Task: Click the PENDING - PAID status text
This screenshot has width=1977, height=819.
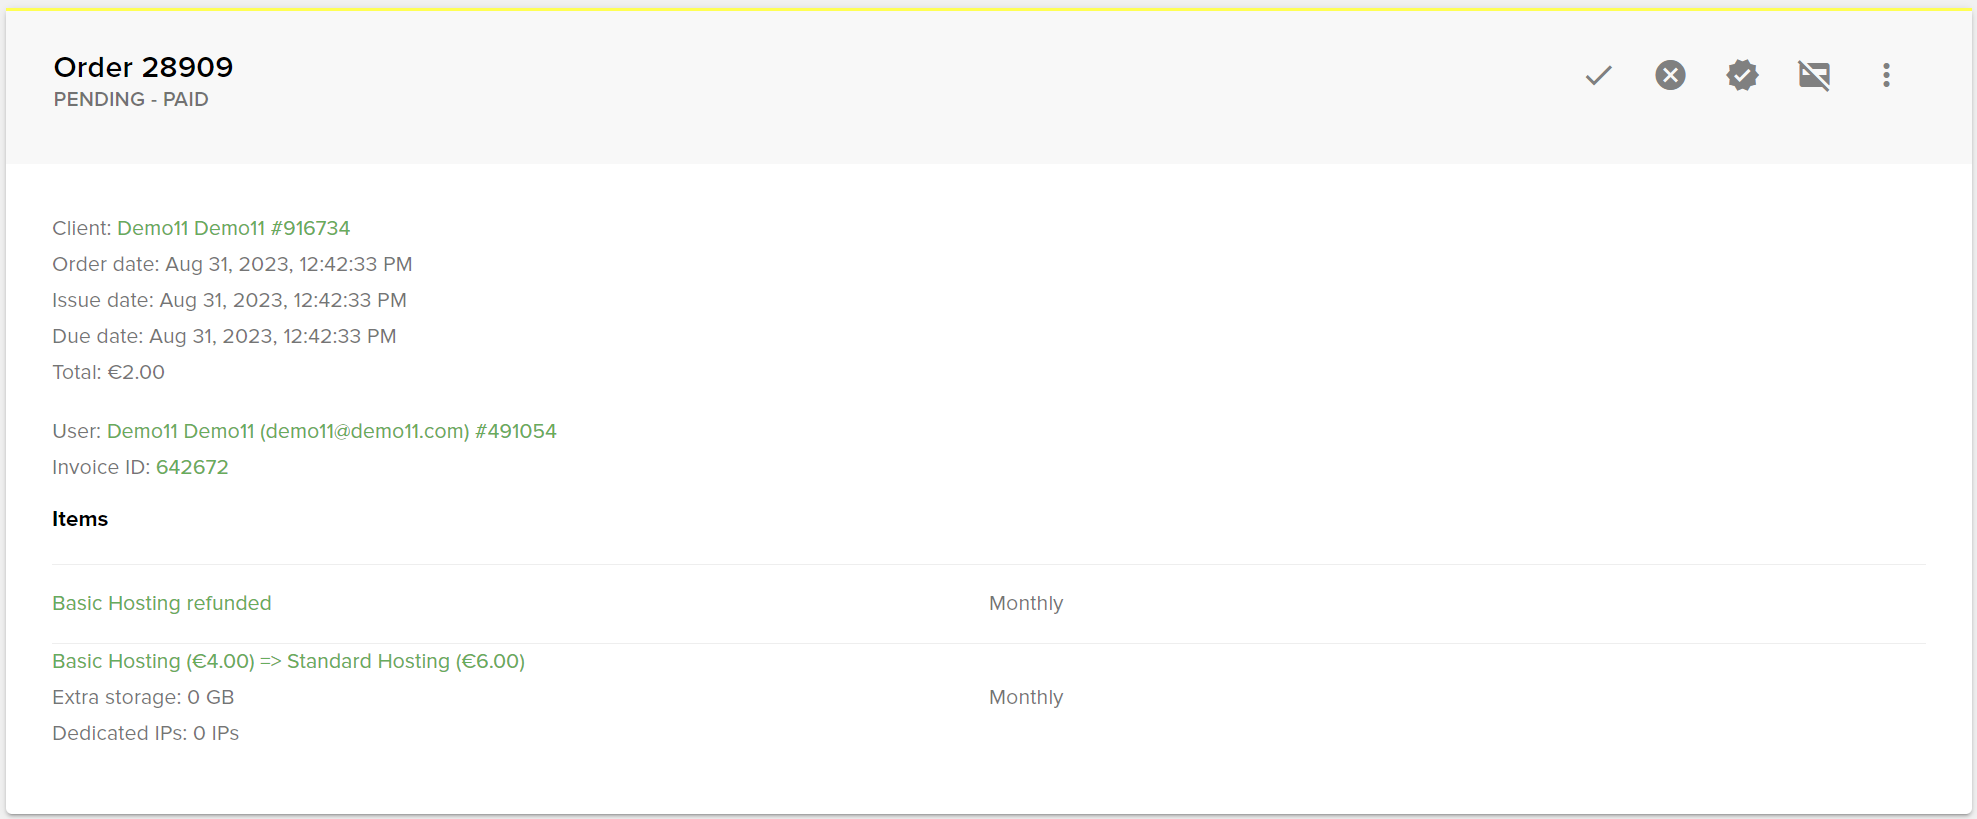Action: pyautogui.click(x=131, y=99)
